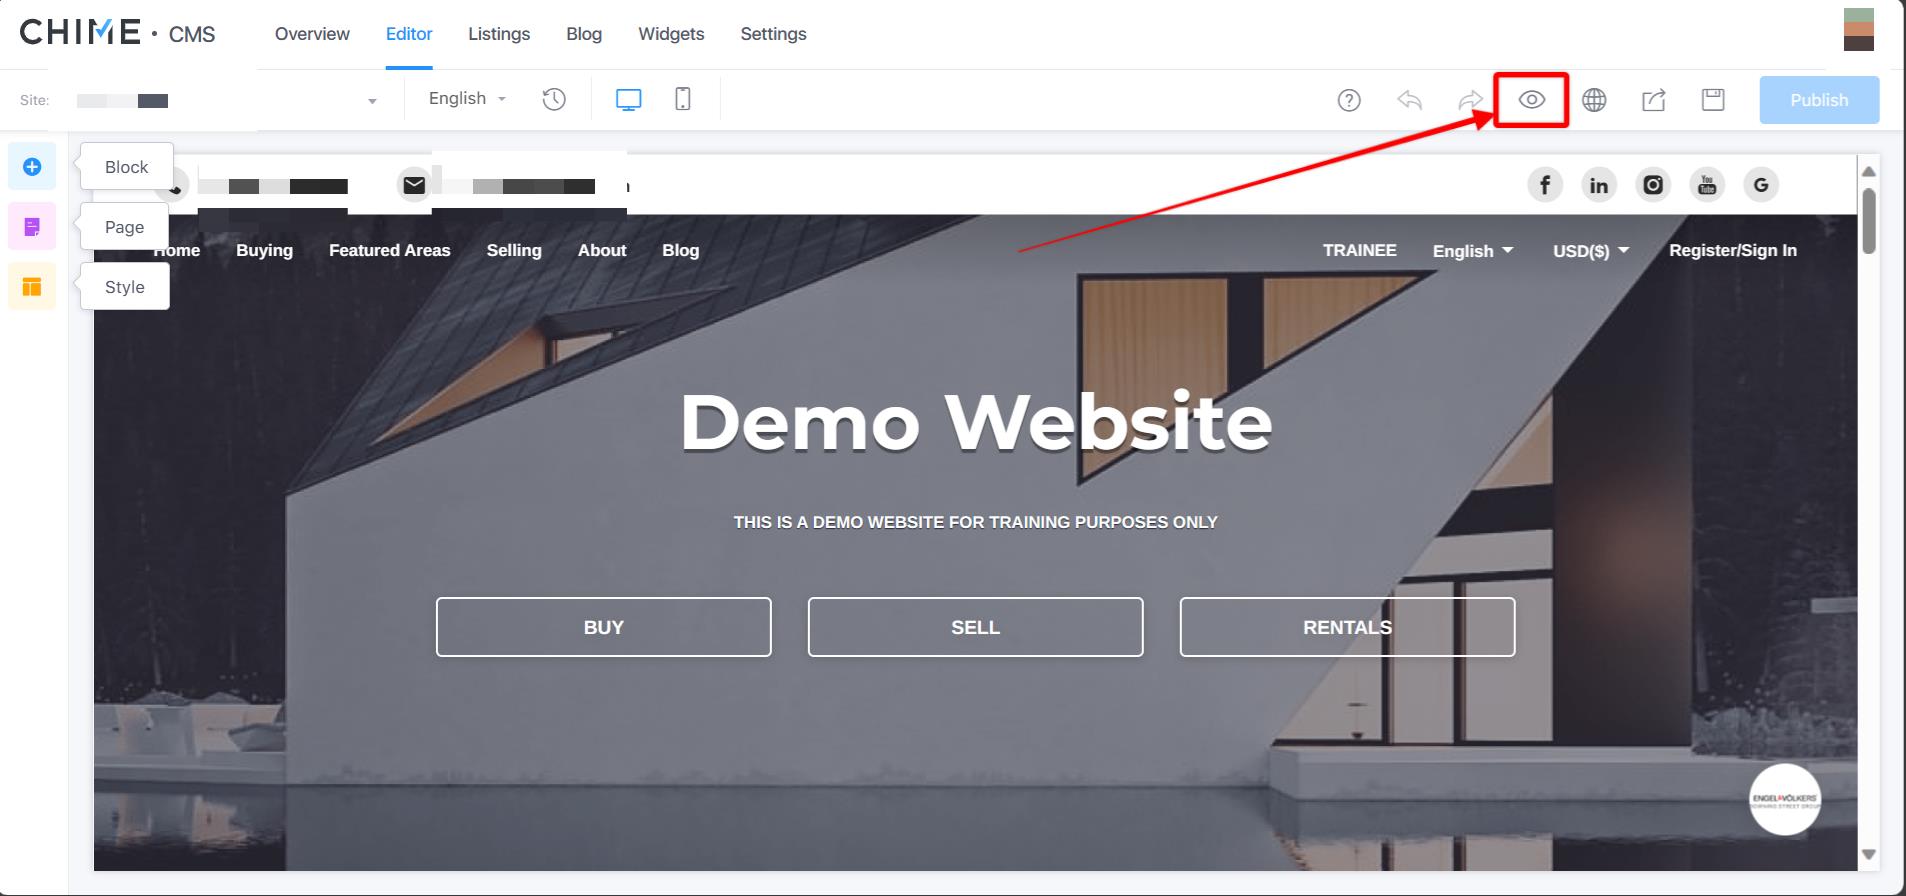1906x896 pixels.
Task: Open the Widgets tab
Action: tap(671, 34)
